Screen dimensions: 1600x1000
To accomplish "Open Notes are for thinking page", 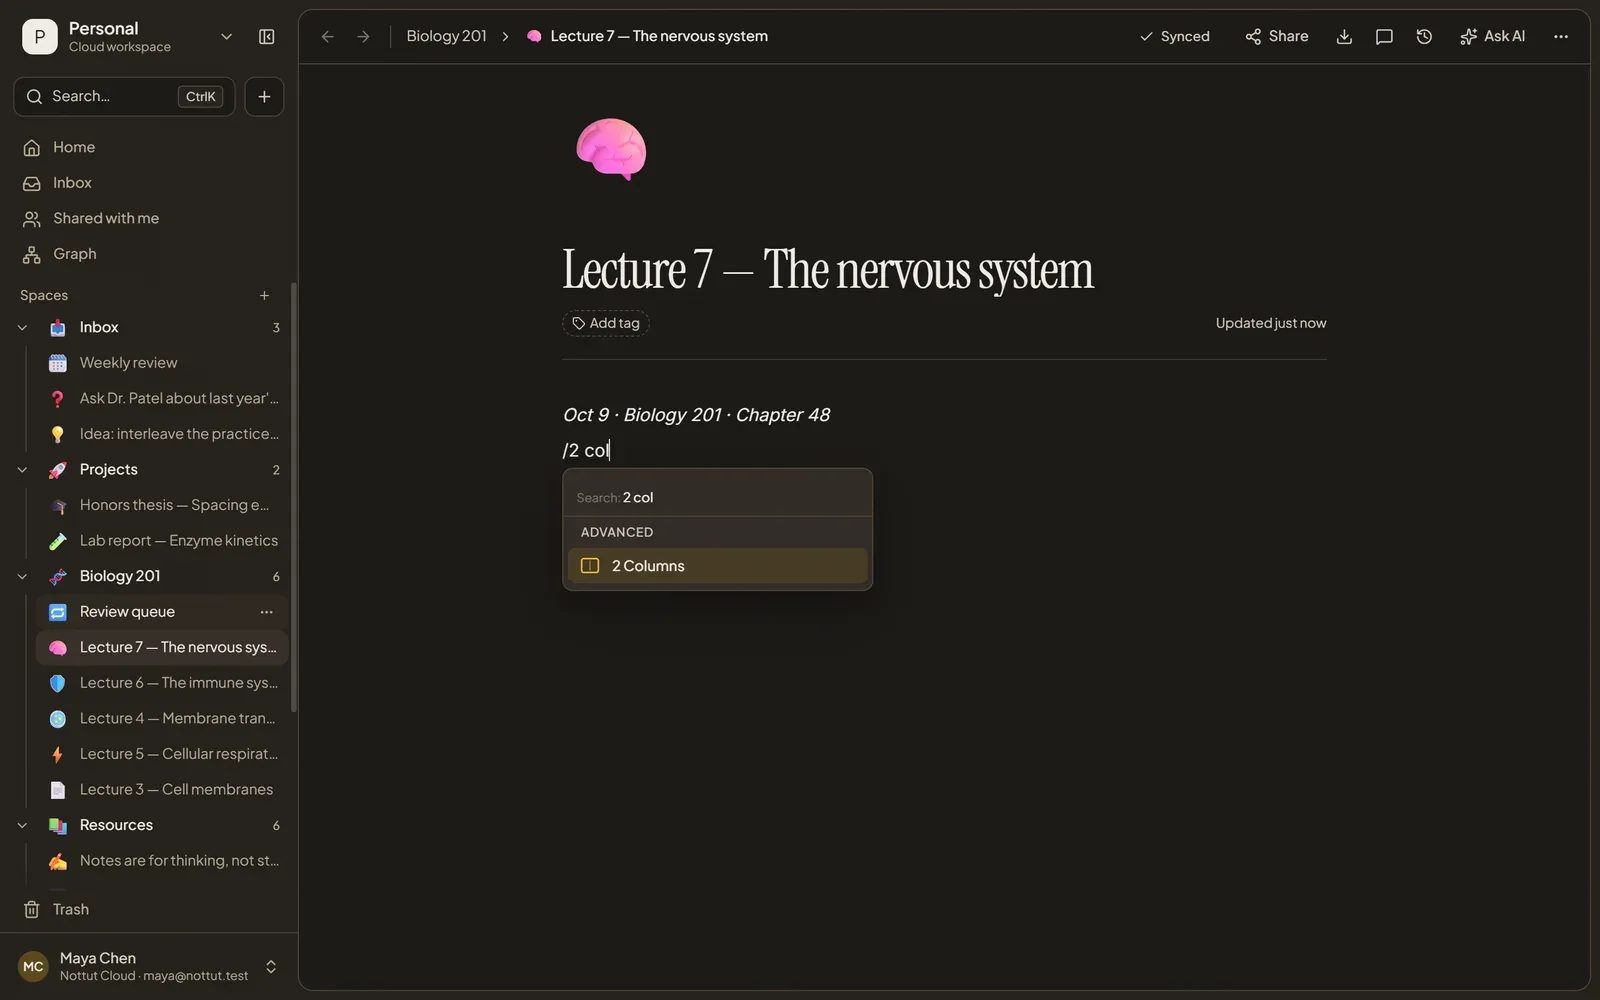I will coord(162,861).
